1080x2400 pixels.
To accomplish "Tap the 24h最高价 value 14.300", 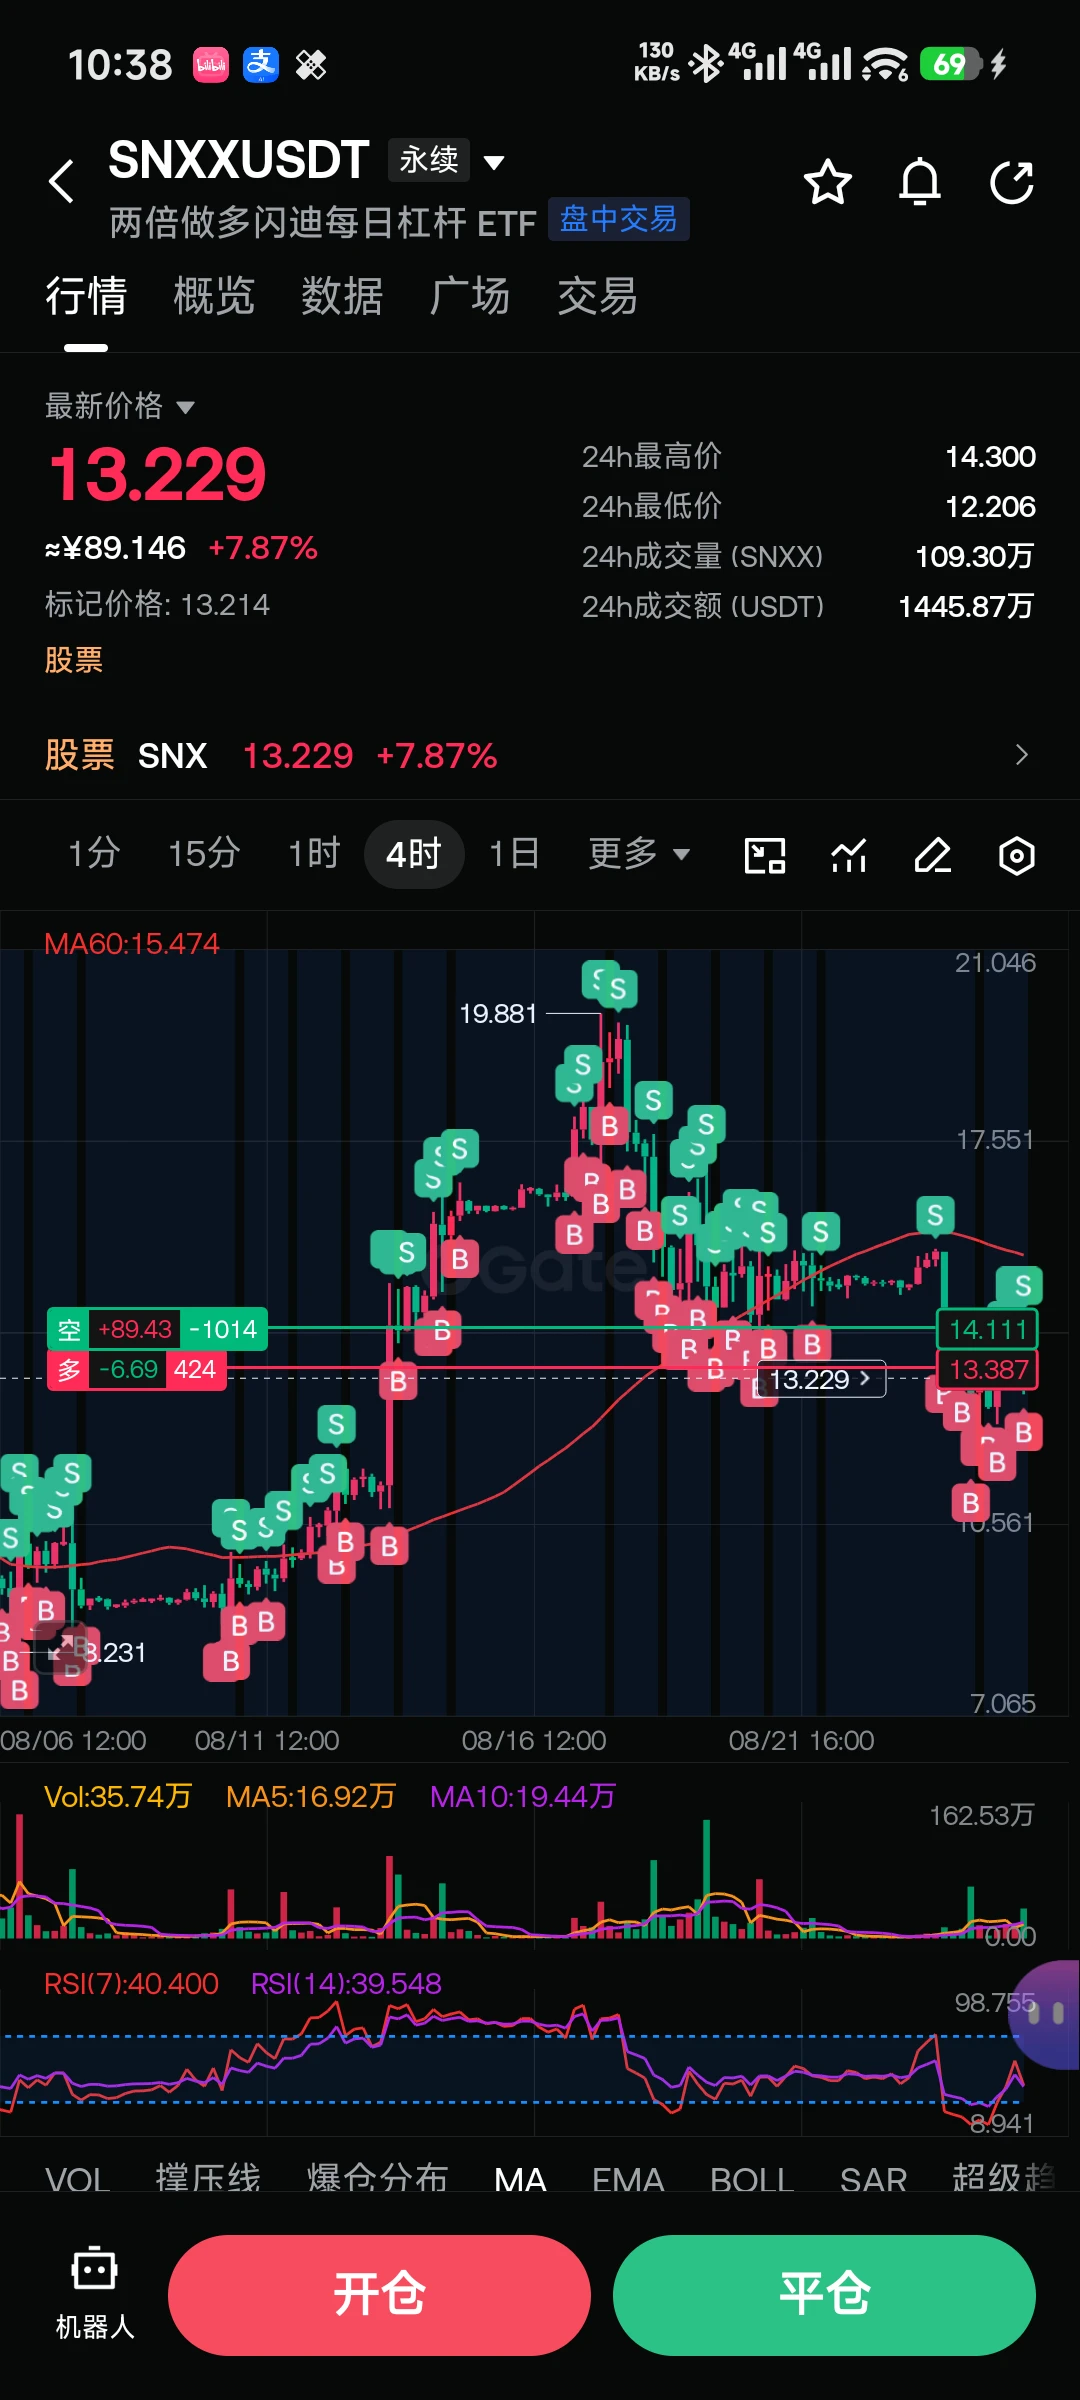I will click(x=990, y=456).
